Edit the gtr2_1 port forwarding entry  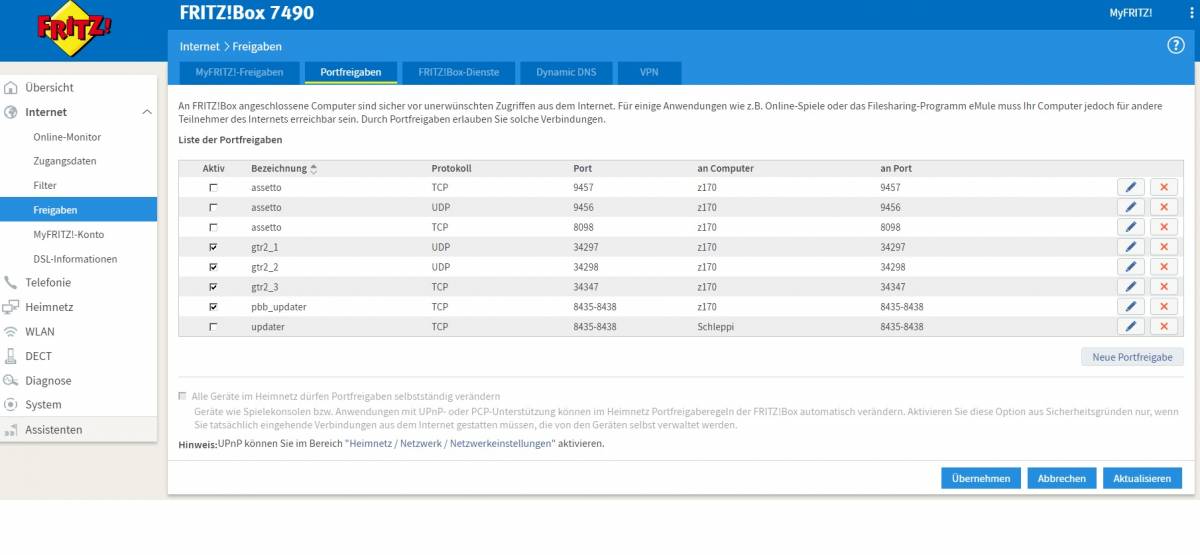tap(1130, 247)
